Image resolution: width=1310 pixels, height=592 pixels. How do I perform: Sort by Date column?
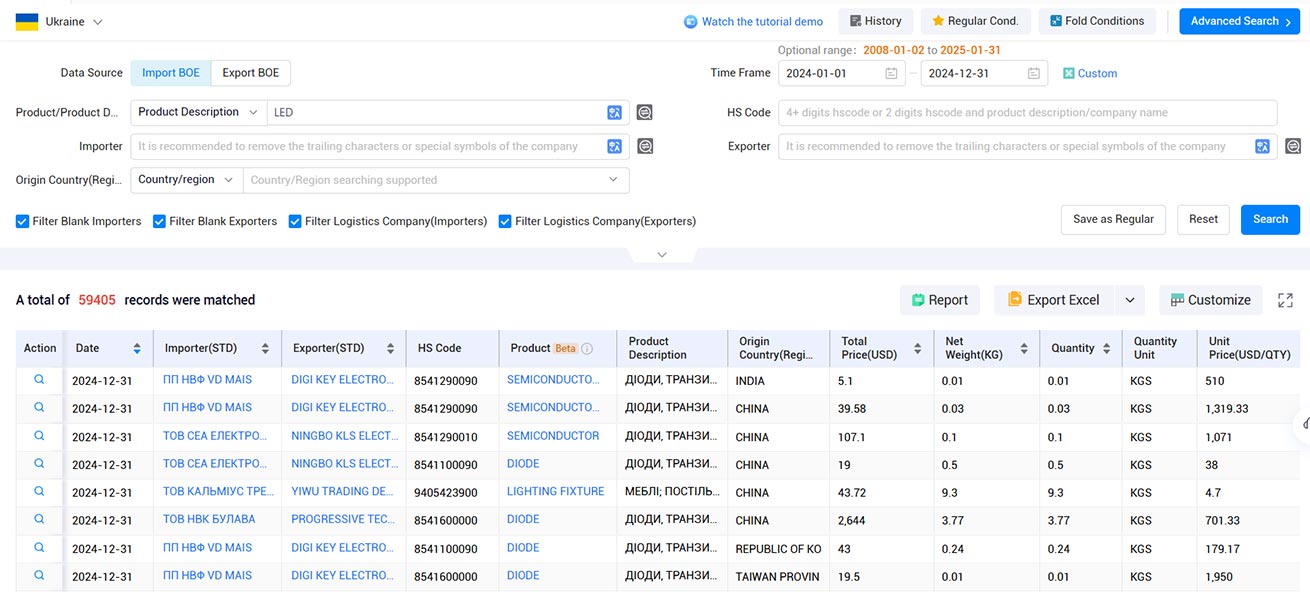[x=136, y=348]
